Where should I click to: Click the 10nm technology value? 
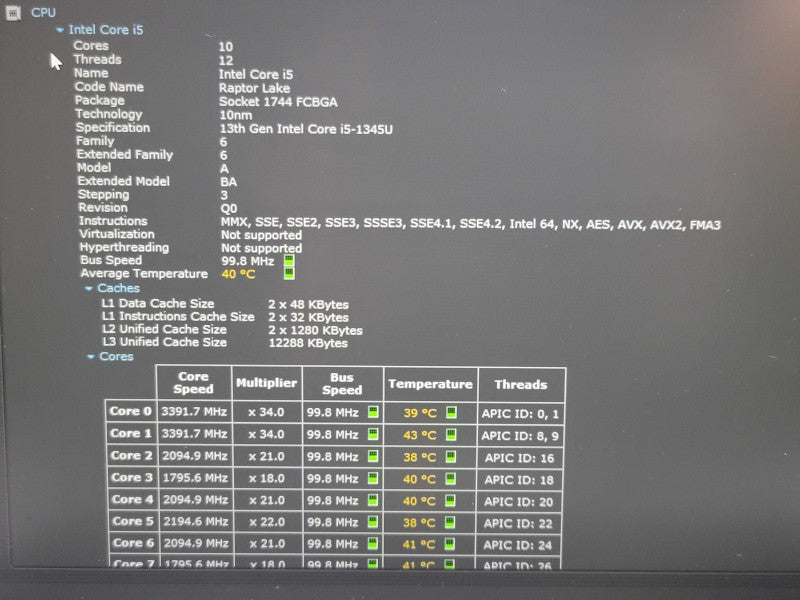(235, 115)
